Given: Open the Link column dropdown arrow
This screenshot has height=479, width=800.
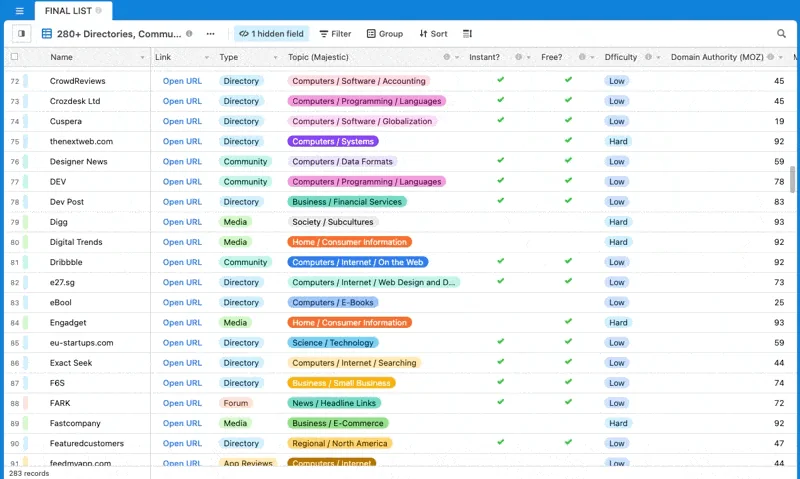Looking at the screenshot, I should (x=207, y=58).
